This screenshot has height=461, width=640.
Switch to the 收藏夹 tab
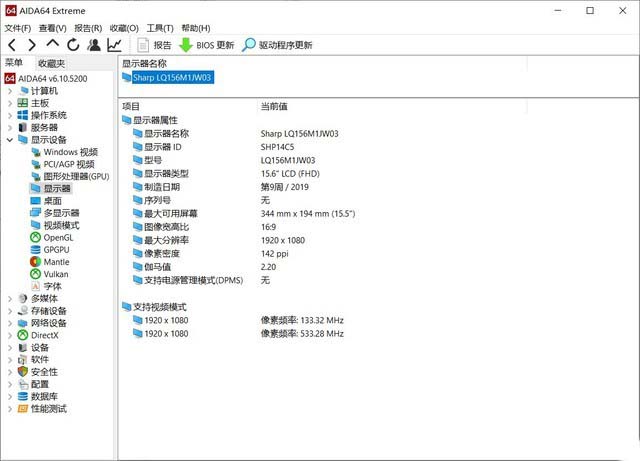point(51,63)
